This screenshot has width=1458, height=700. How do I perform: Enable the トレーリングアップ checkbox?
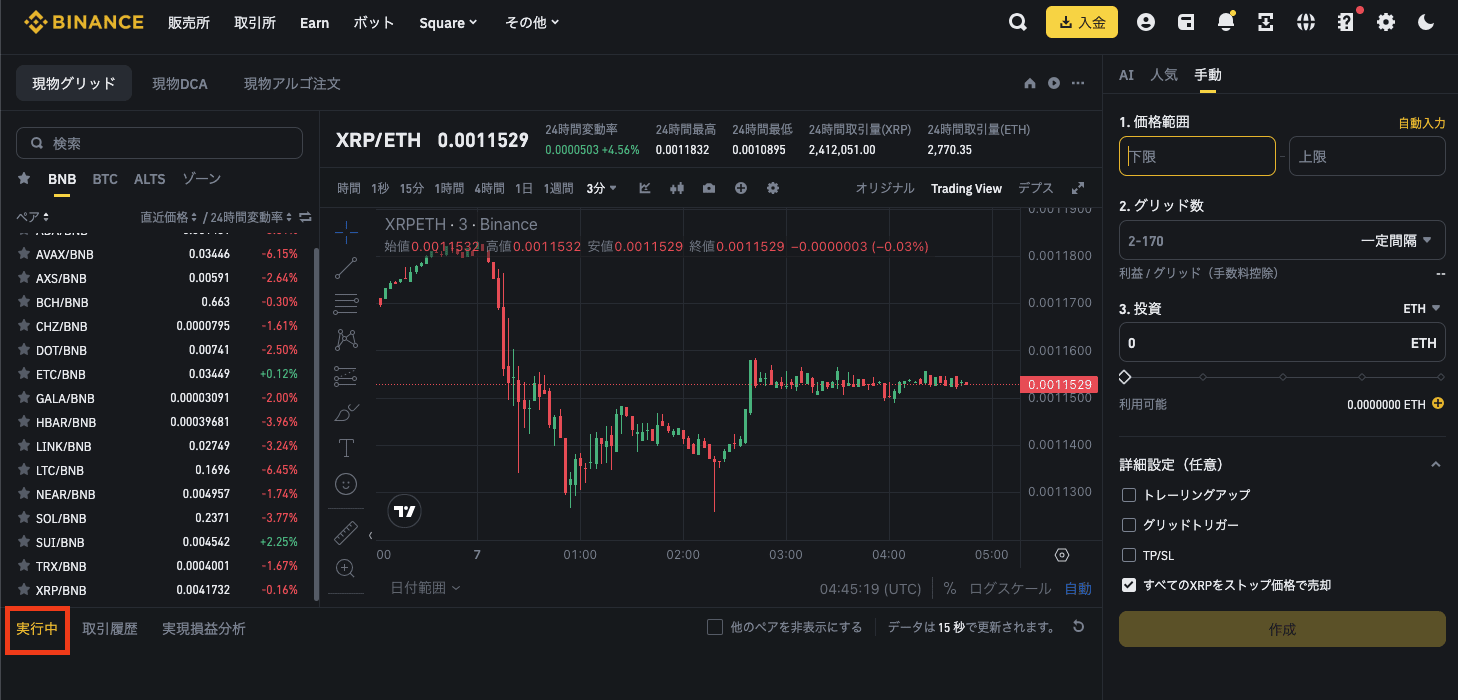click(1129, 495)
